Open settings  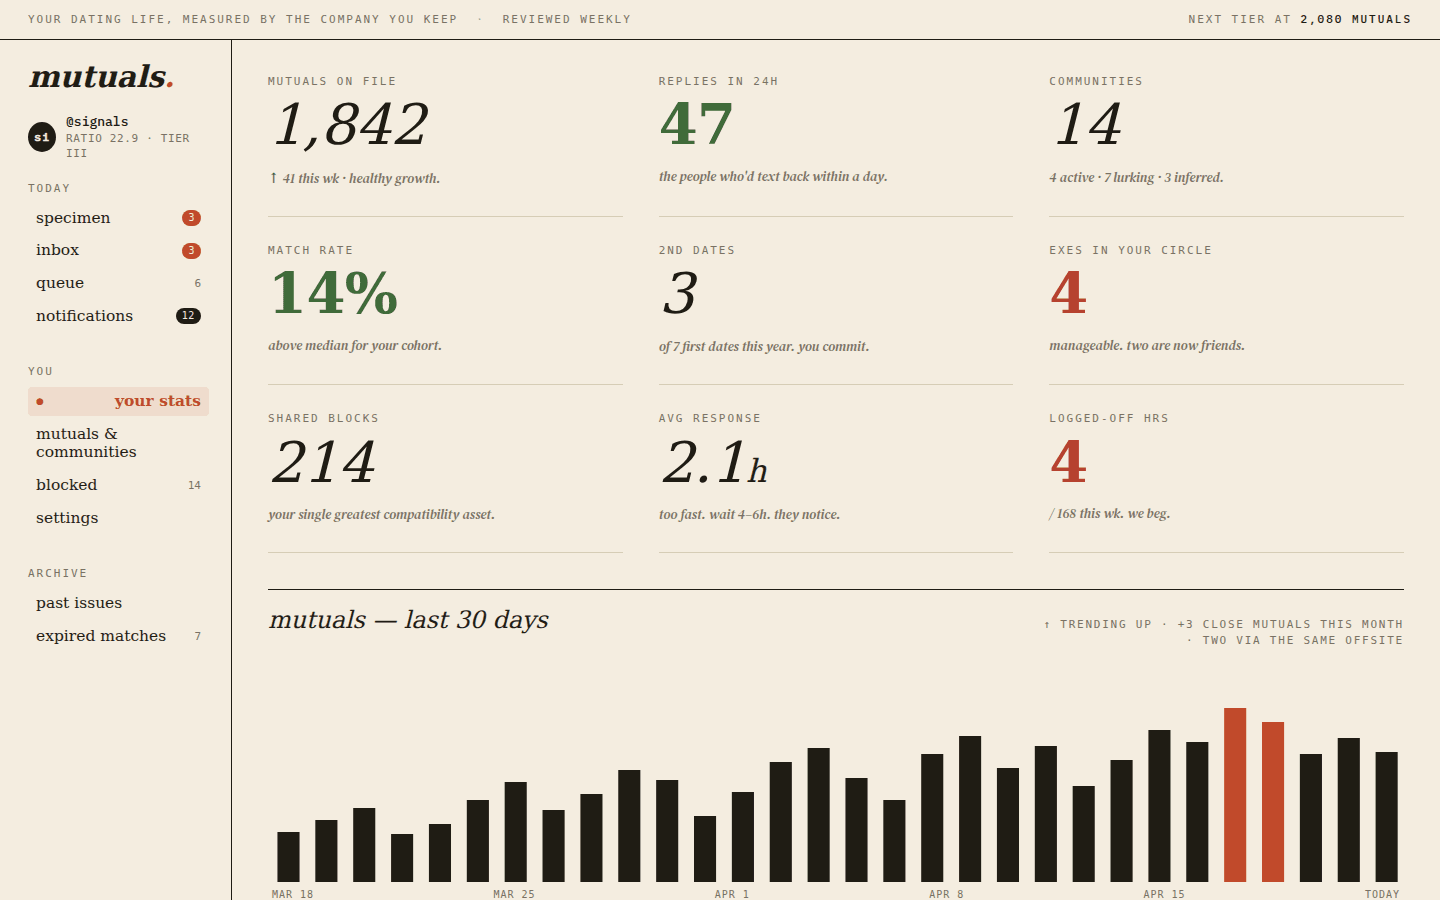(118, 518)
